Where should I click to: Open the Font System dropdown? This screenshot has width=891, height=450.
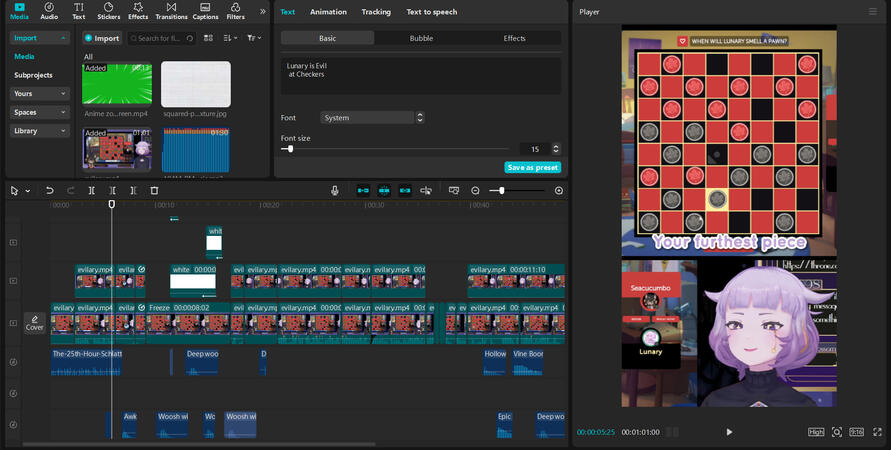click(372, 118)
